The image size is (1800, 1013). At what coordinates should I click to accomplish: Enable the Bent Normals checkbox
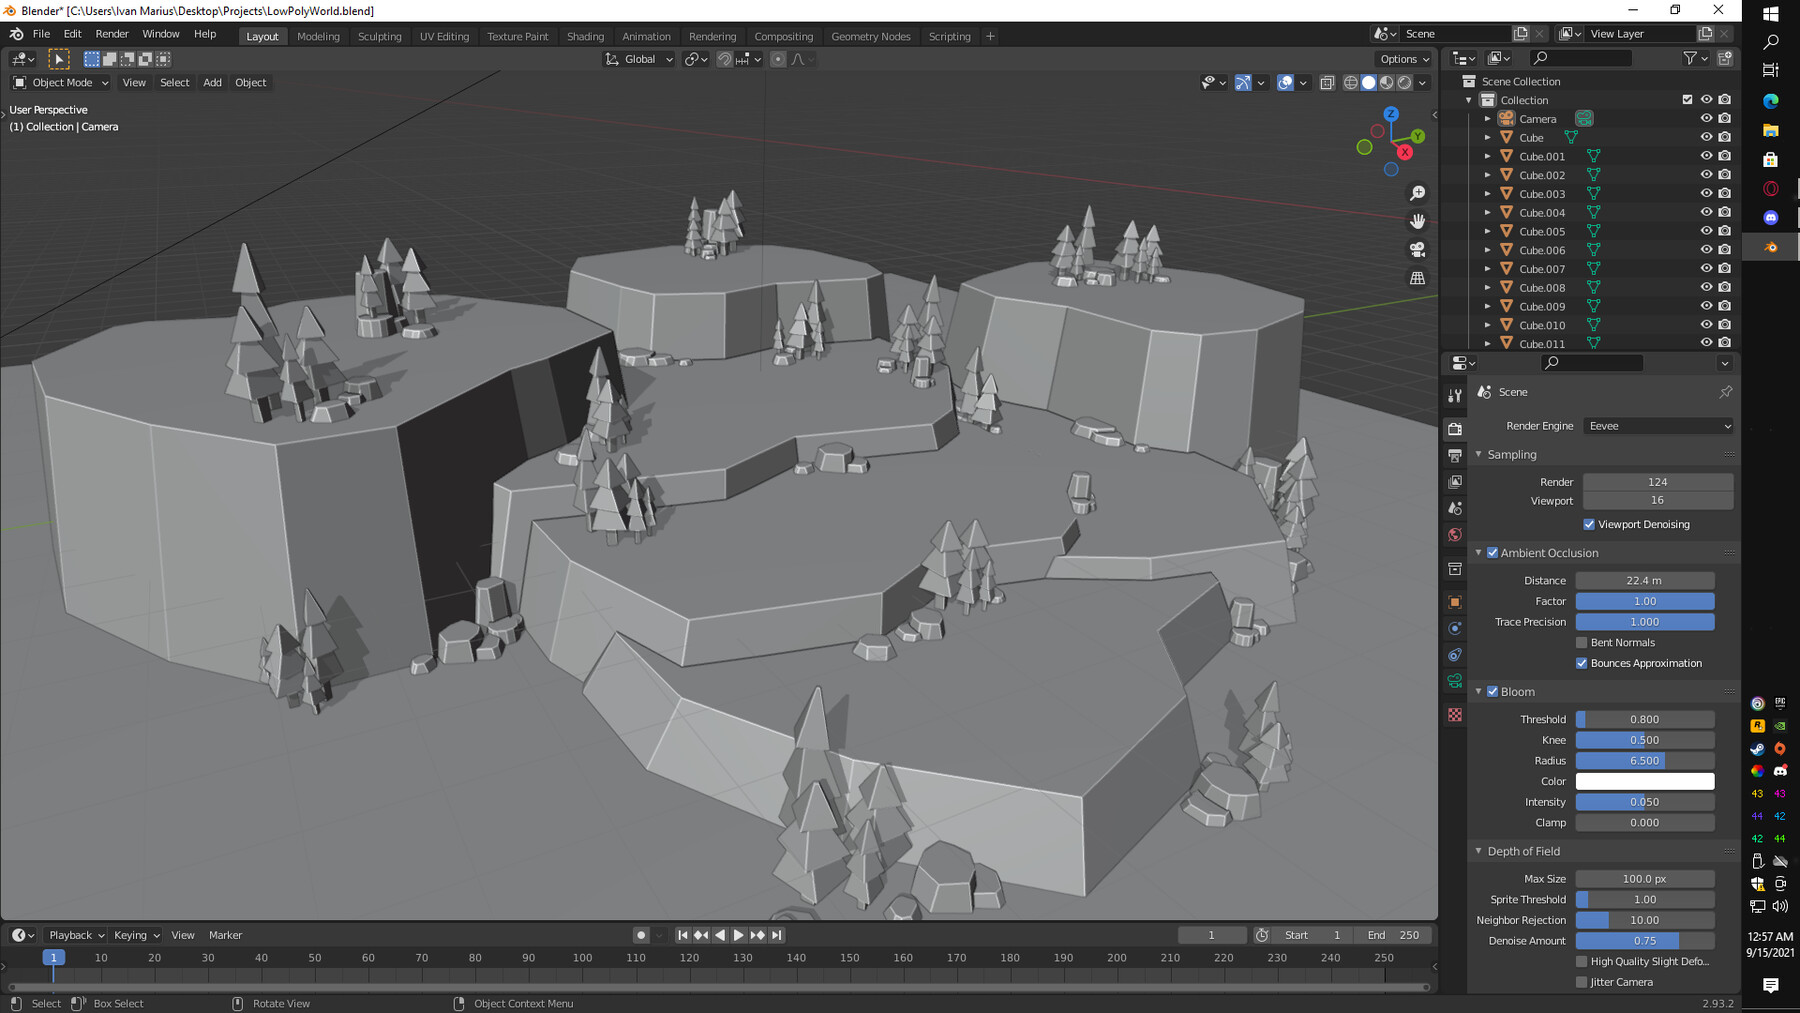point(1582,642)
